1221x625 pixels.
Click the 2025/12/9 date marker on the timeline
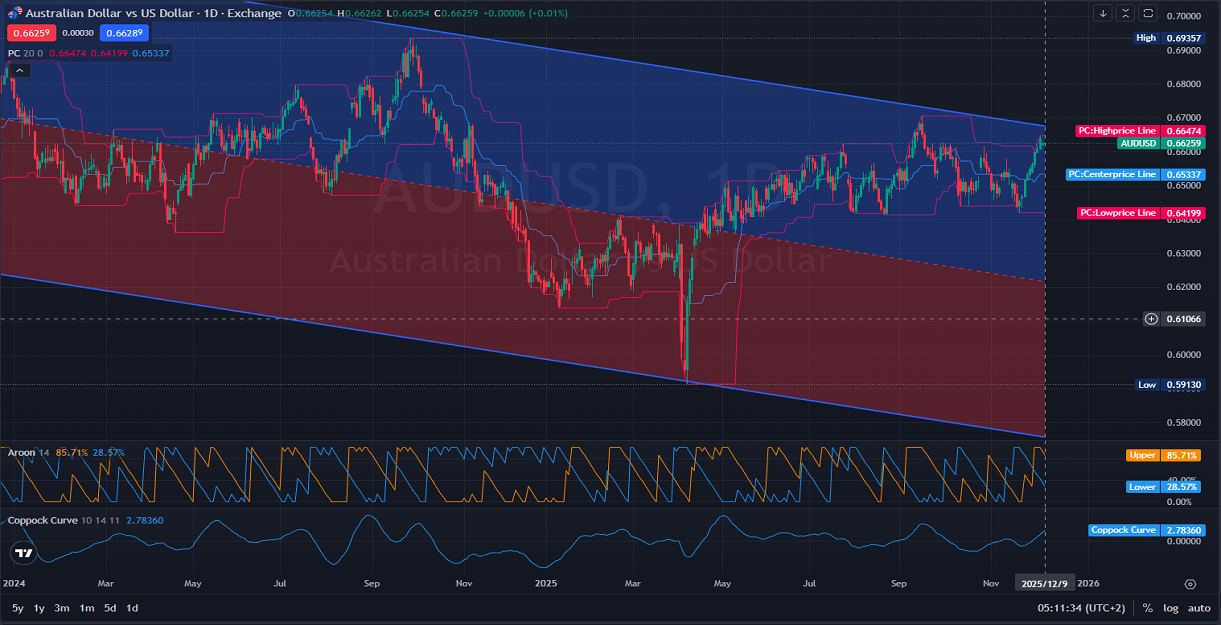coord(1046,582)
